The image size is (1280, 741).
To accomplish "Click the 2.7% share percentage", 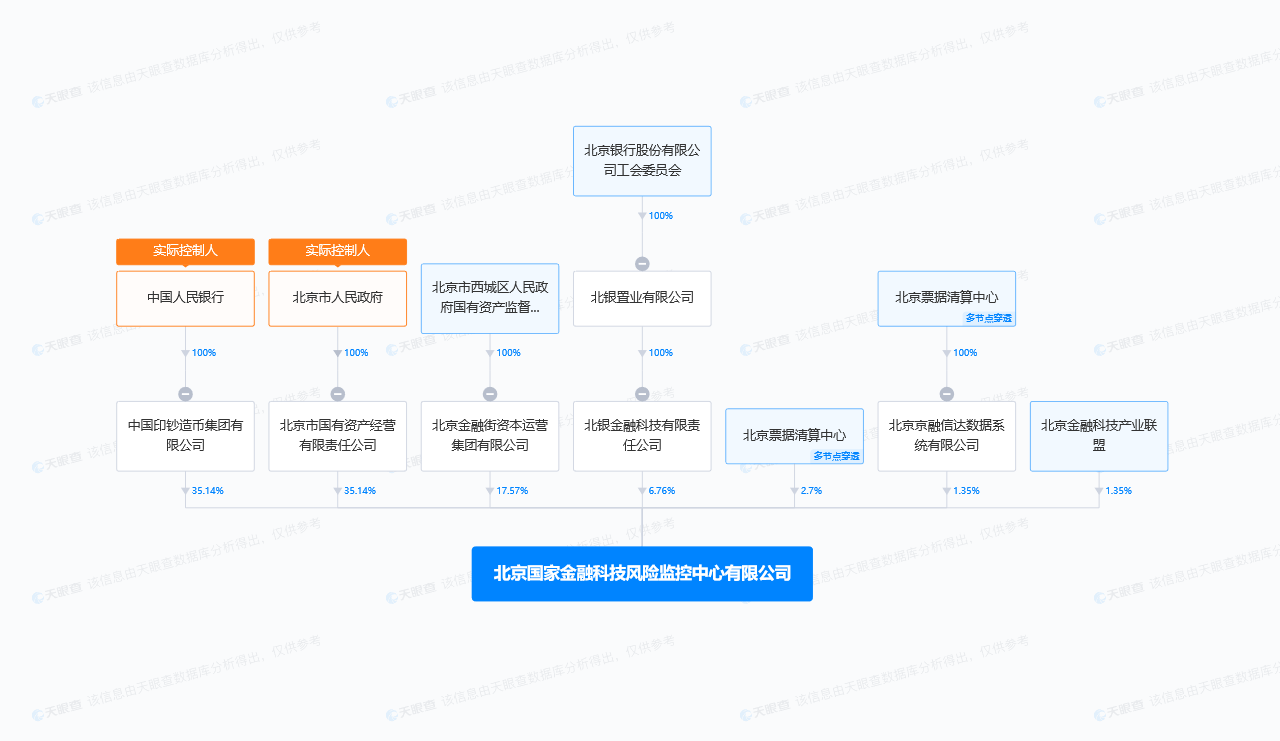I will pyautogui.click(x=811, y=491).
